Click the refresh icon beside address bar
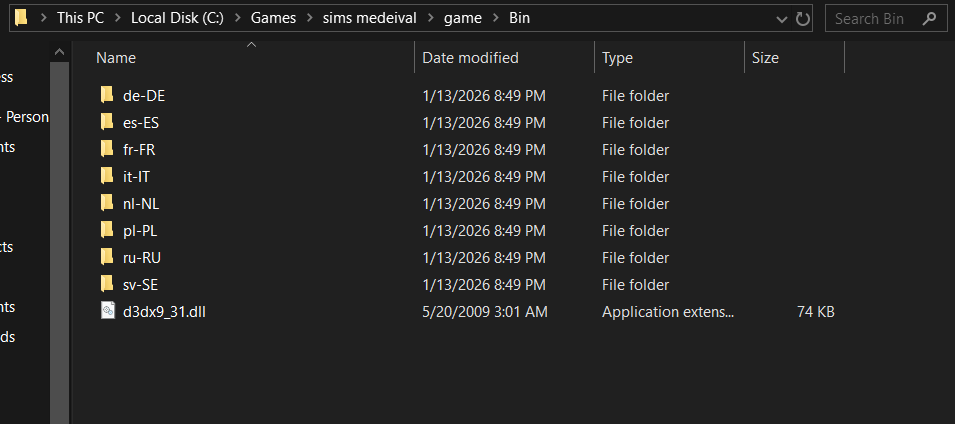This screenshot has width=955, height=424. click(x=803, y=19)
